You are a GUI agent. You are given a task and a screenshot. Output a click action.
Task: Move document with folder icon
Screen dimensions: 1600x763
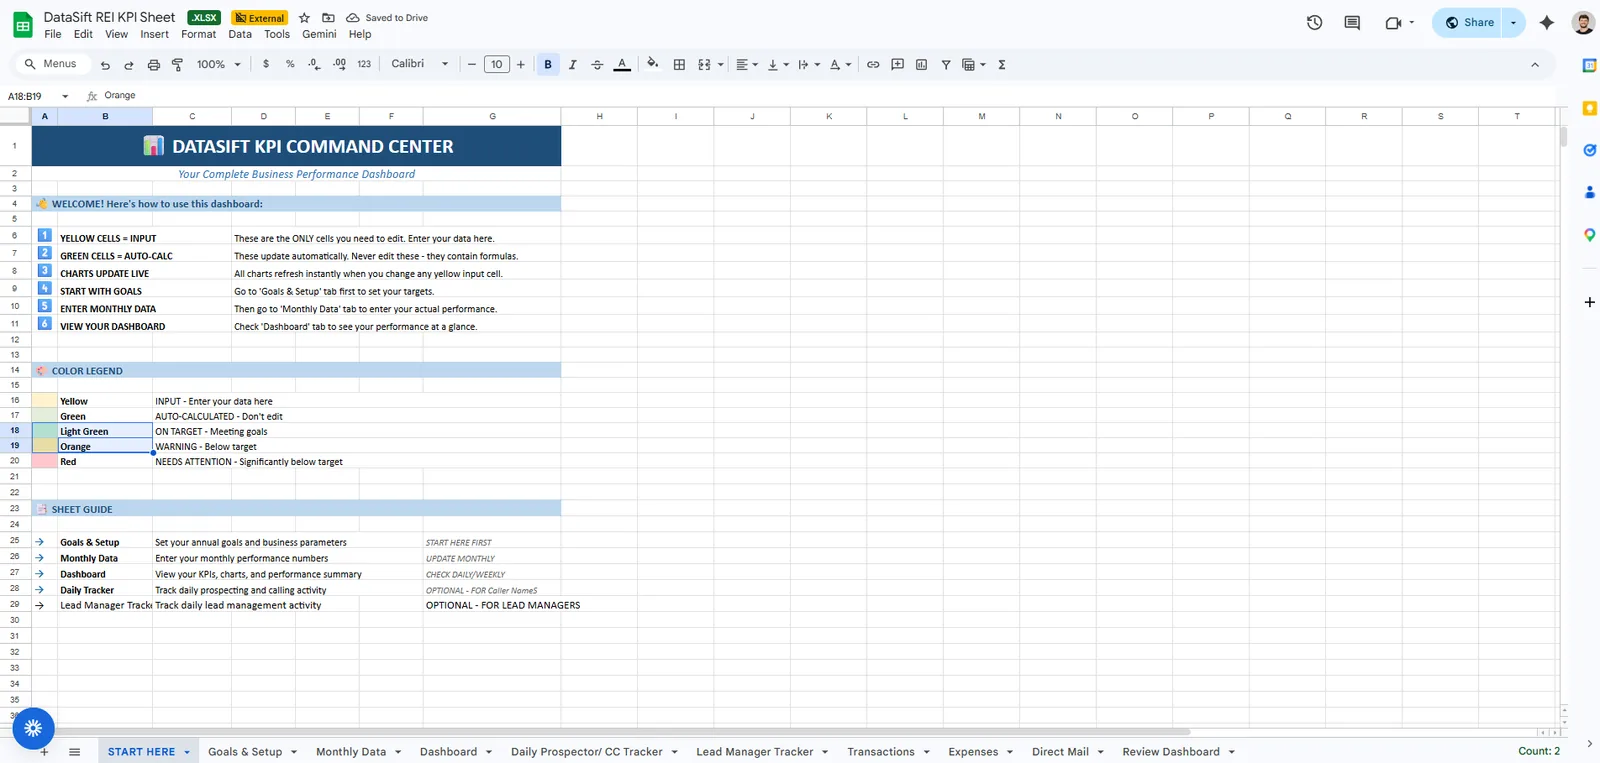328,18
